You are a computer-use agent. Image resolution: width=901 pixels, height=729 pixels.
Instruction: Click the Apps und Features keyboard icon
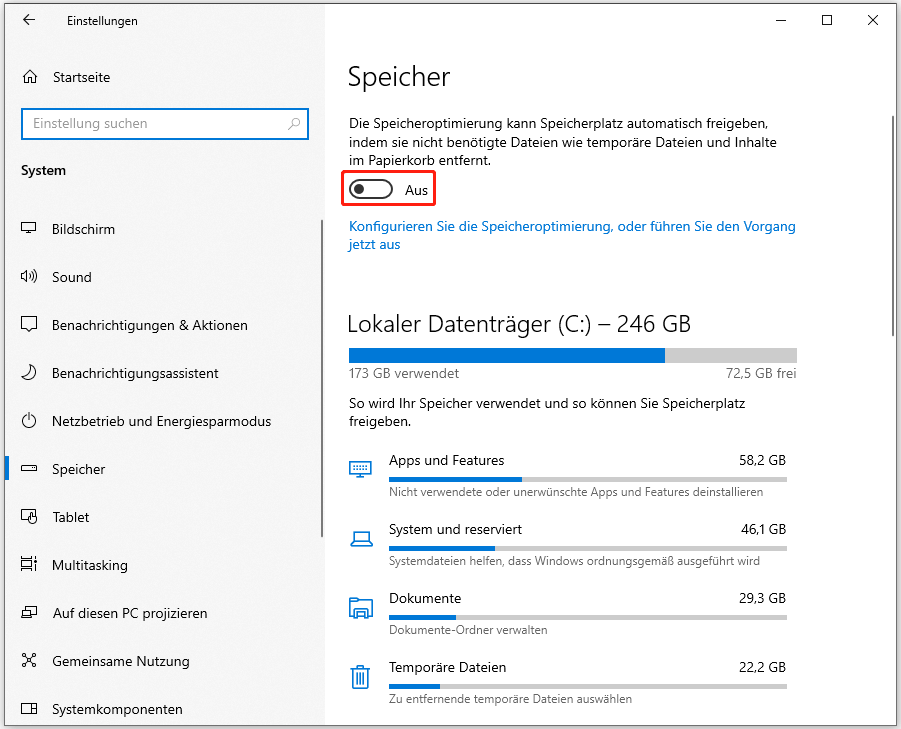click(x=360, y=469)
